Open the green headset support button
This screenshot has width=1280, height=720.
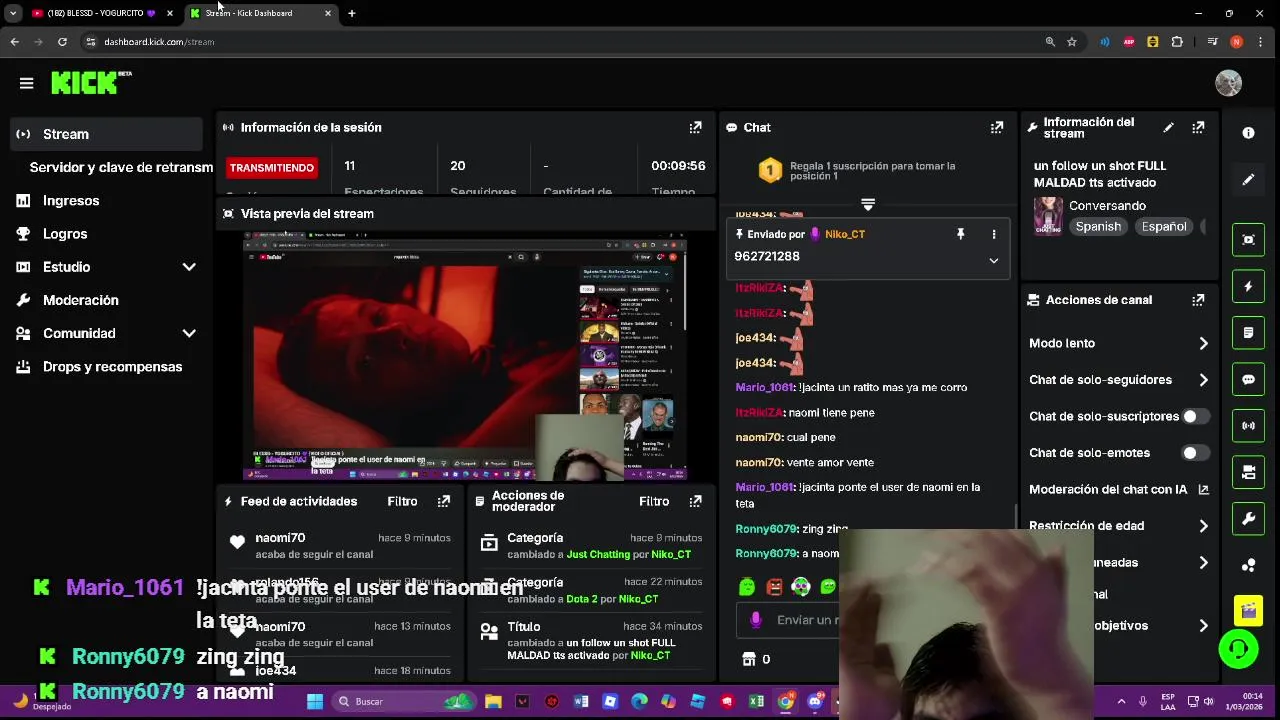point(1238,650)
